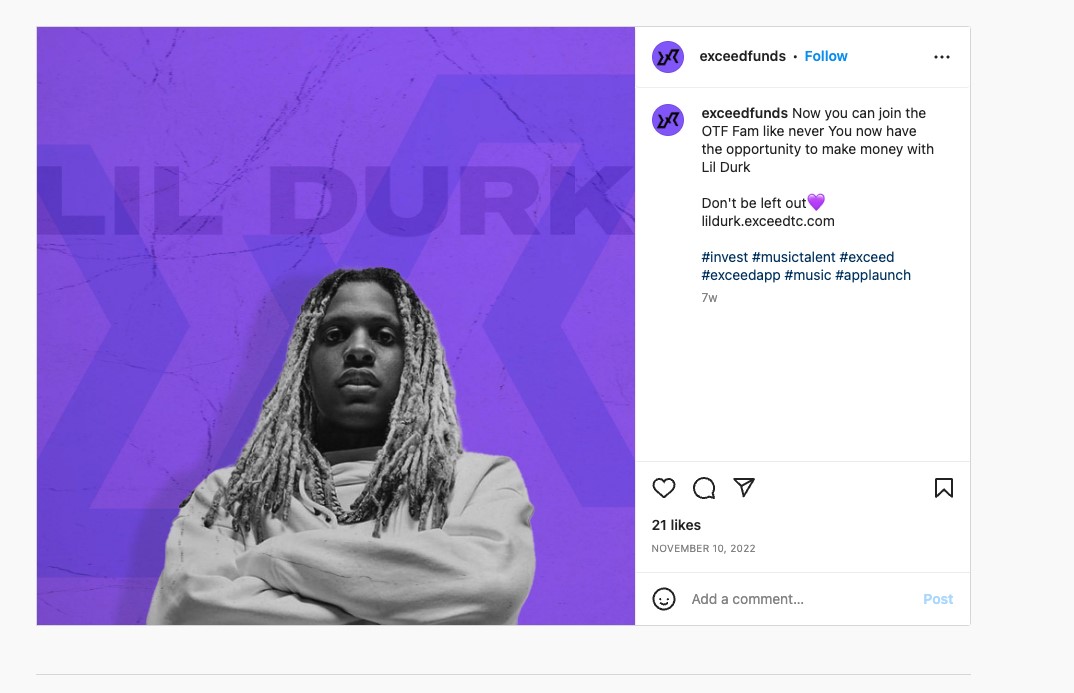Open the #musictalent hashtag
The image size is (1074, 693).
[793, 257]
